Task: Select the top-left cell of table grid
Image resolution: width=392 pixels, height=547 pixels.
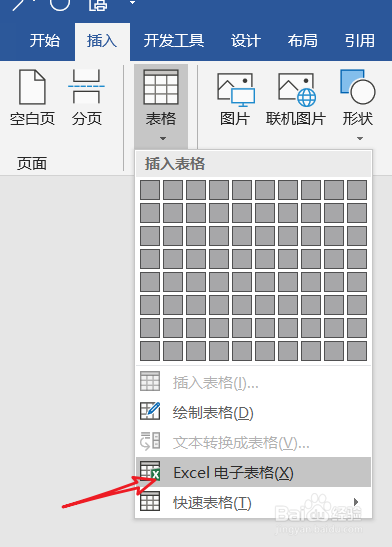Action: pyautogui.click(x=150, y=190)
